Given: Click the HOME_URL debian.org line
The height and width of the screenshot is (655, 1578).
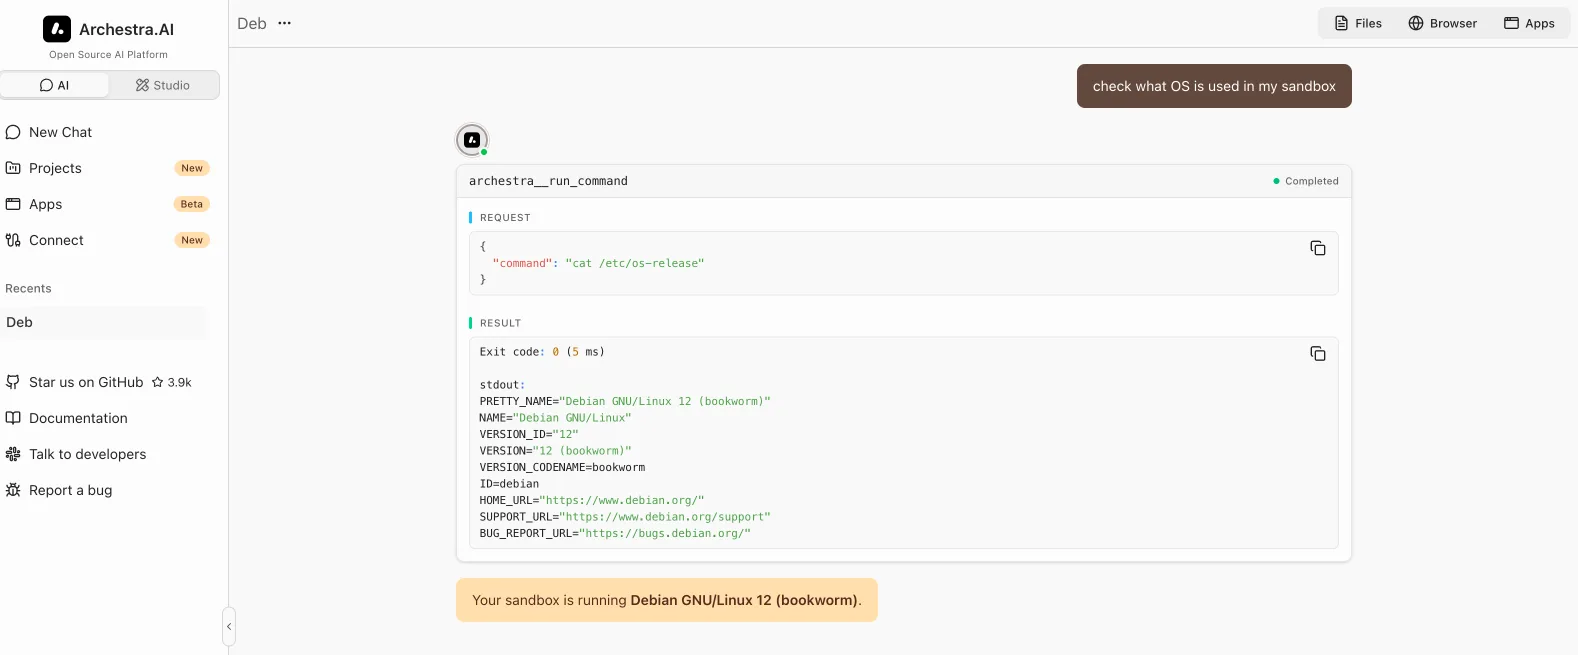Looking at the screenshot, I should pyautogui.click(x=592, y=500).
